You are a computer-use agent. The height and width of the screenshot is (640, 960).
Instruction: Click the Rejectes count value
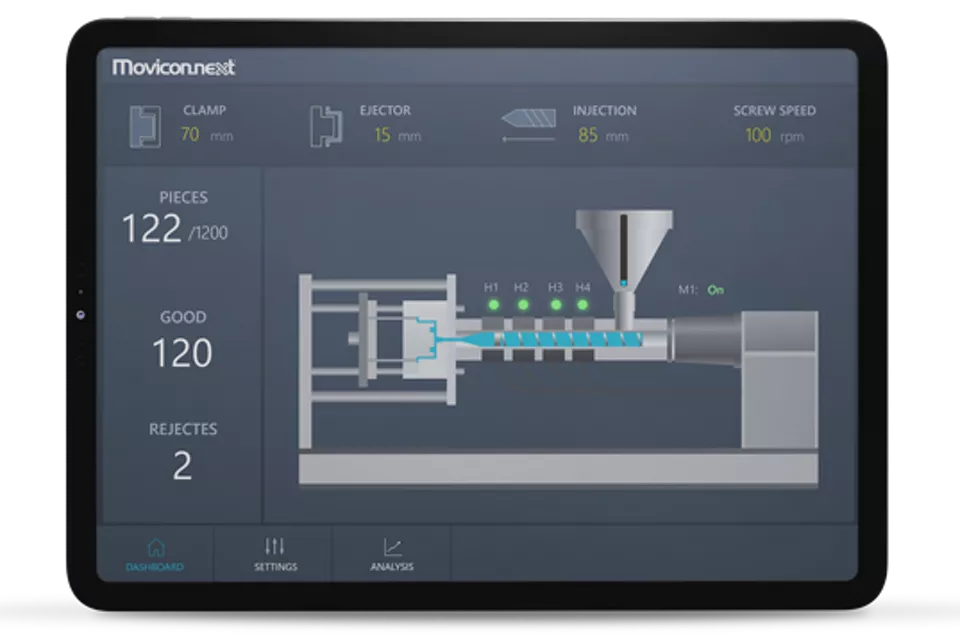point(181,466)
